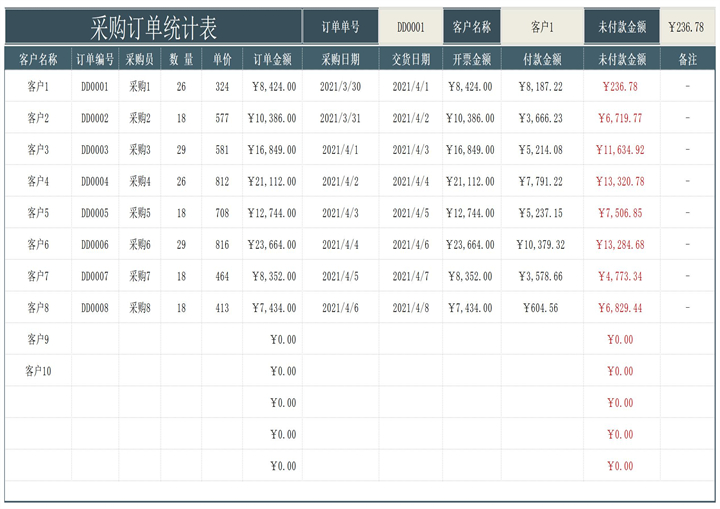Select the 订单金额 column header
Viewport: 720px width, 509px height.
point(272,60)
